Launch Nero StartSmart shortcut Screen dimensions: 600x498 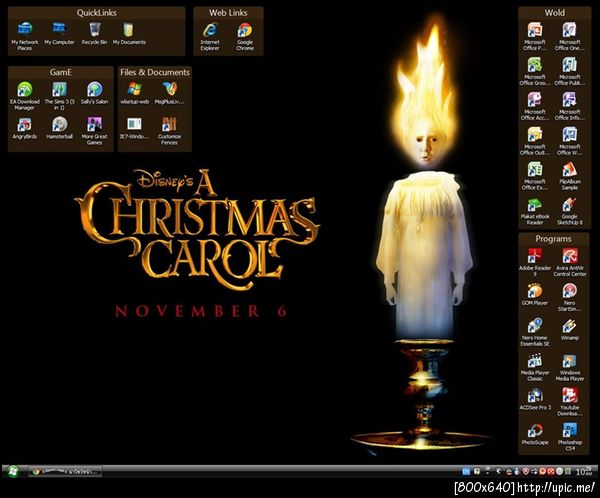(569, 297)
